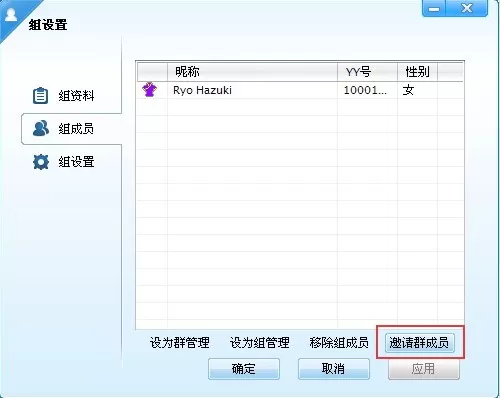Switch to the 组设置 sidebar tab

63,162
